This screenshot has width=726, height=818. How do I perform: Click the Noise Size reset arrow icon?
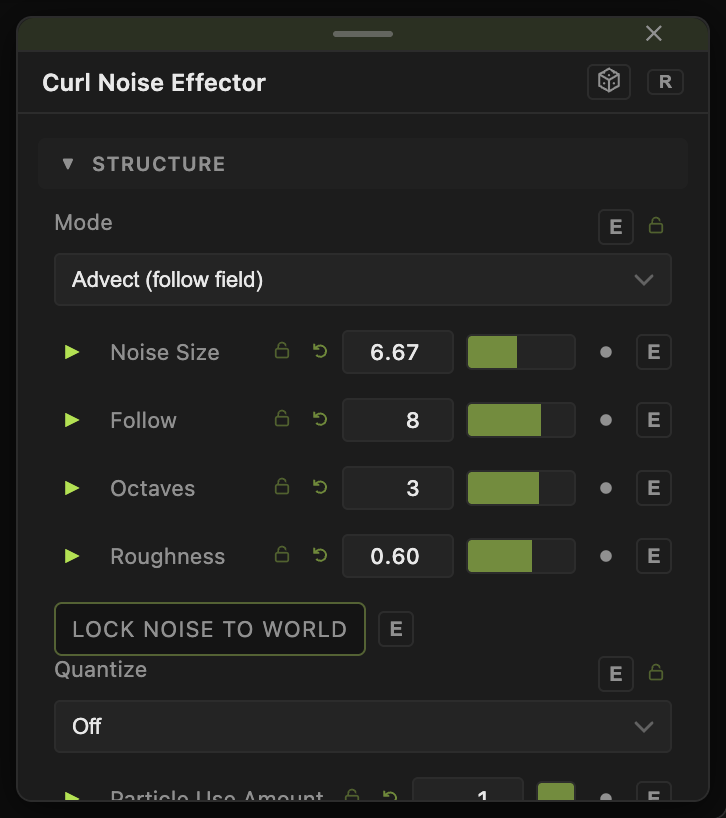point(320,351)
